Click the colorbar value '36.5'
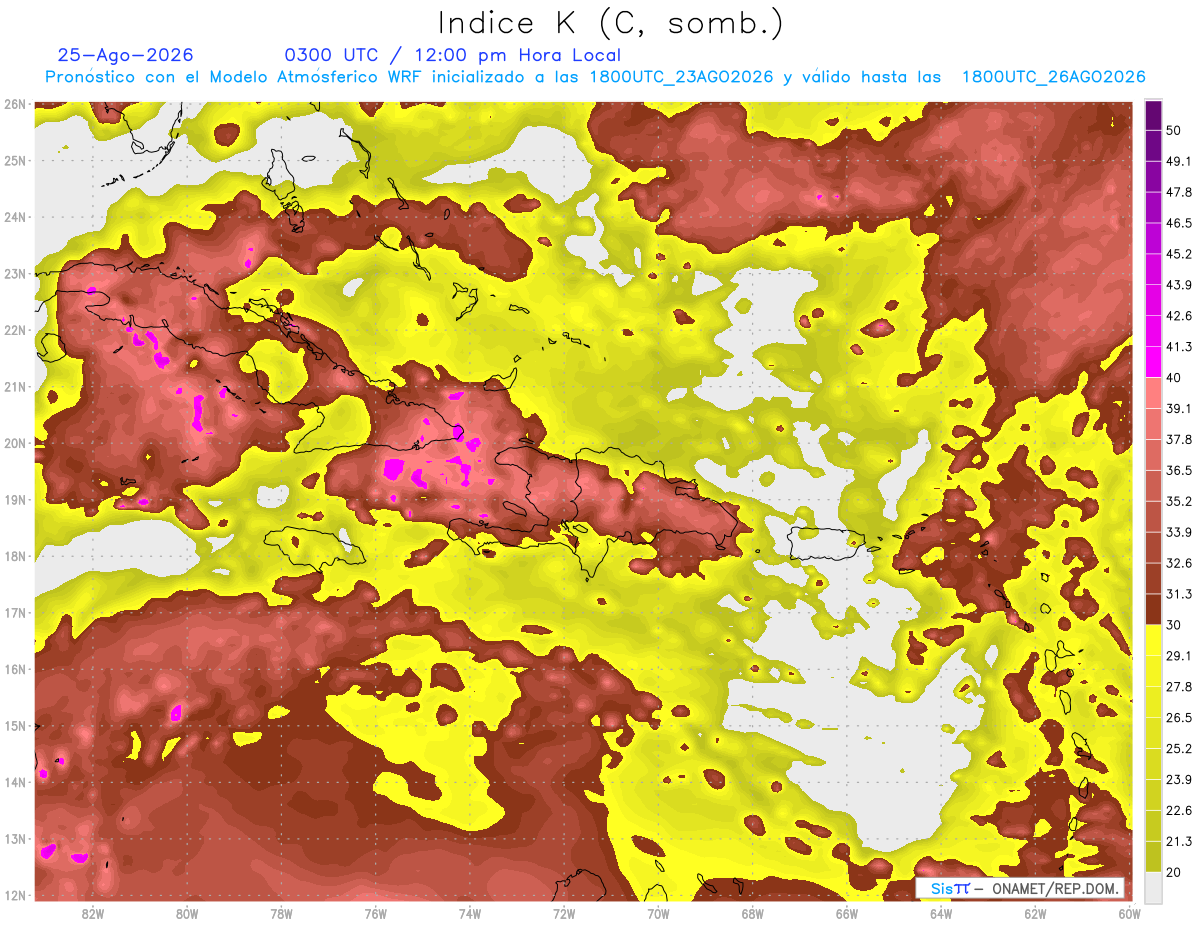 coord(1179,470)
